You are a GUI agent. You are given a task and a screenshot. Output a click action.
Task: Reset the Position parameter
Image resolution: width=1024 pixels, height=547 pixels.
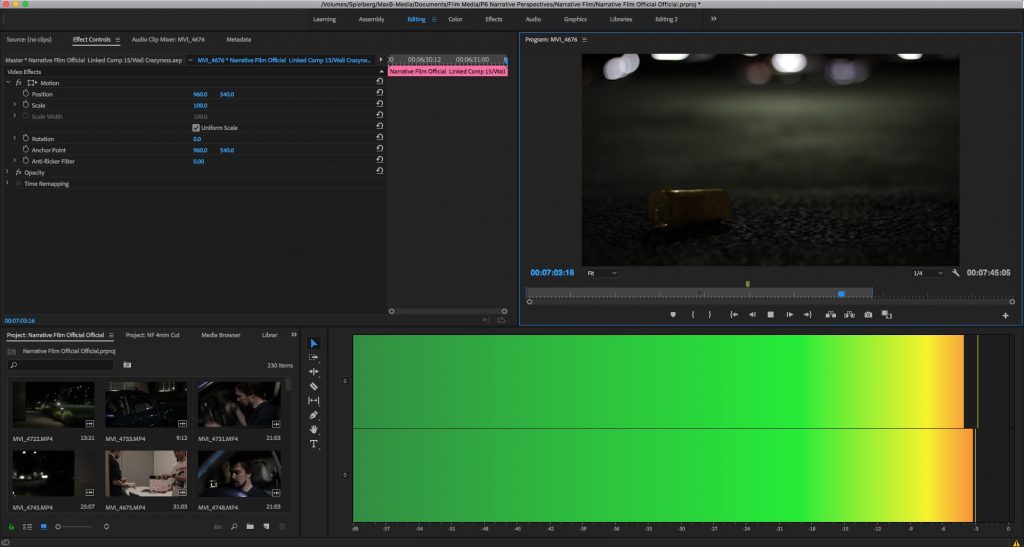point(380,94)
